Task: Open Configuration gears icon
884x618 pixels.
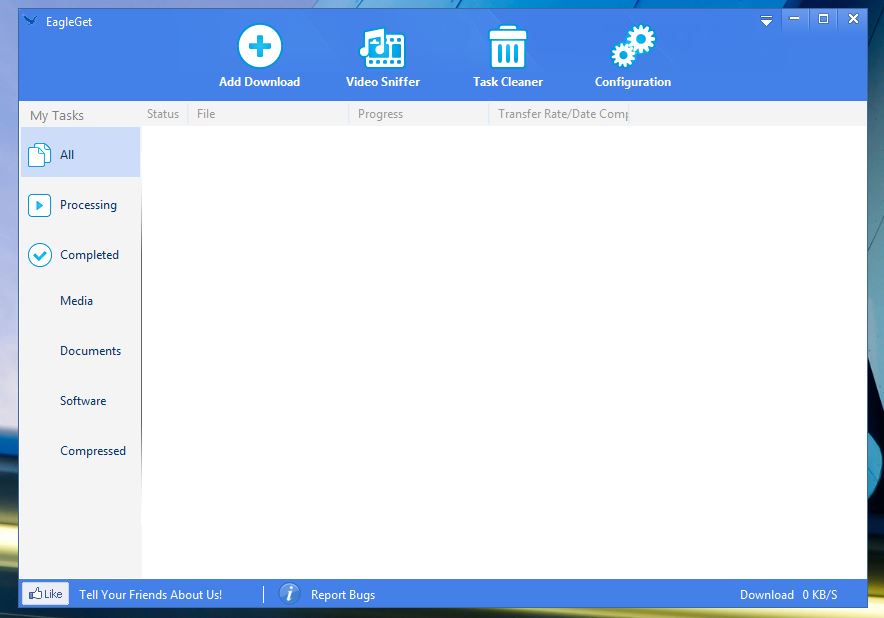Action: [x=633, y=46]
